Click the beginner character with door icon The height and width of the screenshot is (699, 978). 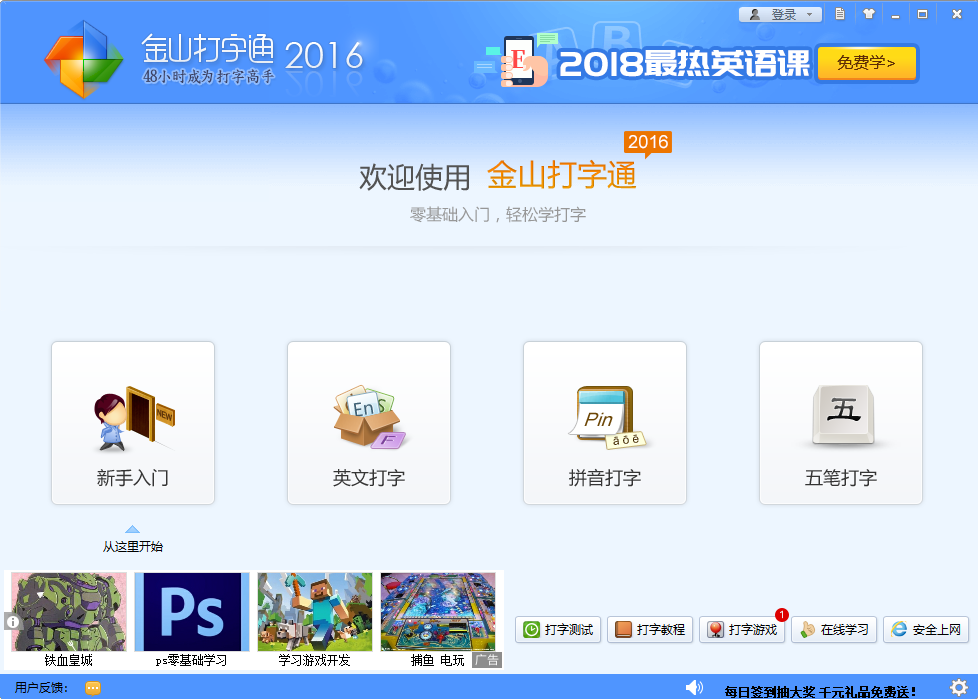(134, 418)
